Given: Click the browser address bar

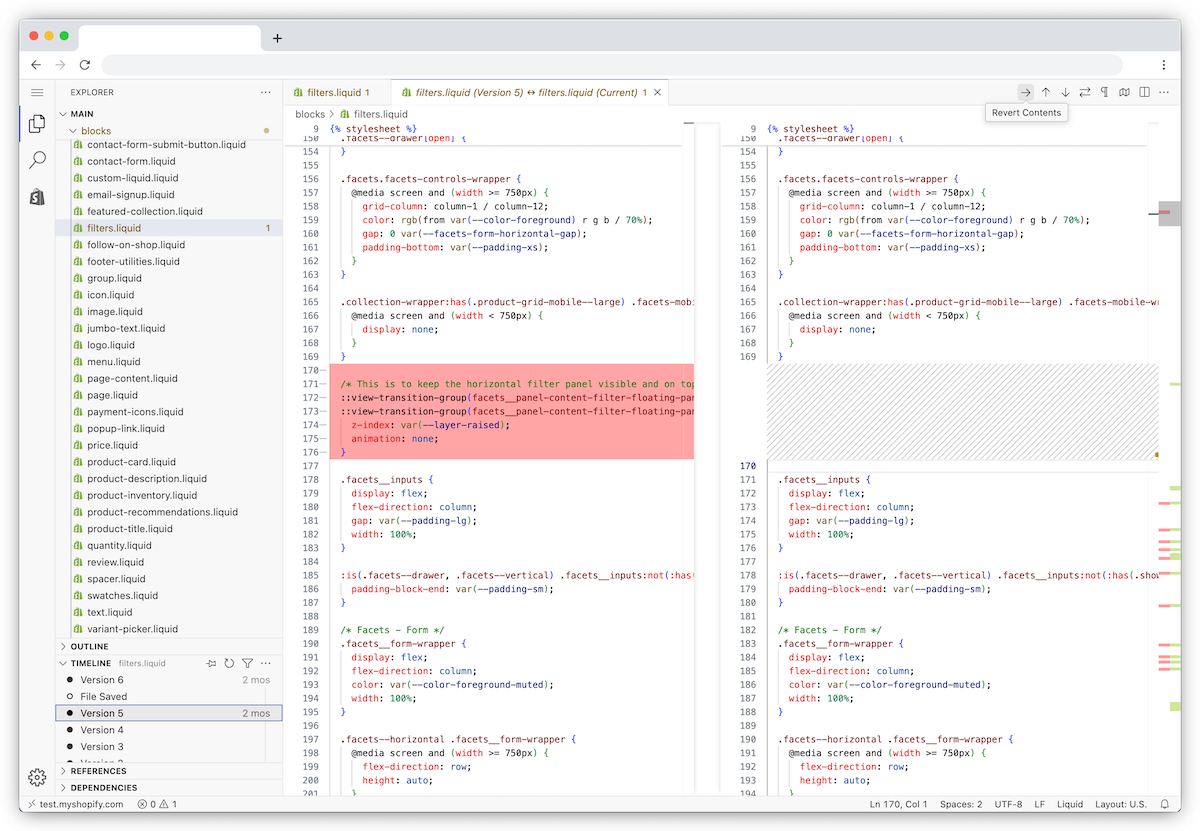Looking at the screenshot, I should click(611, 64).
